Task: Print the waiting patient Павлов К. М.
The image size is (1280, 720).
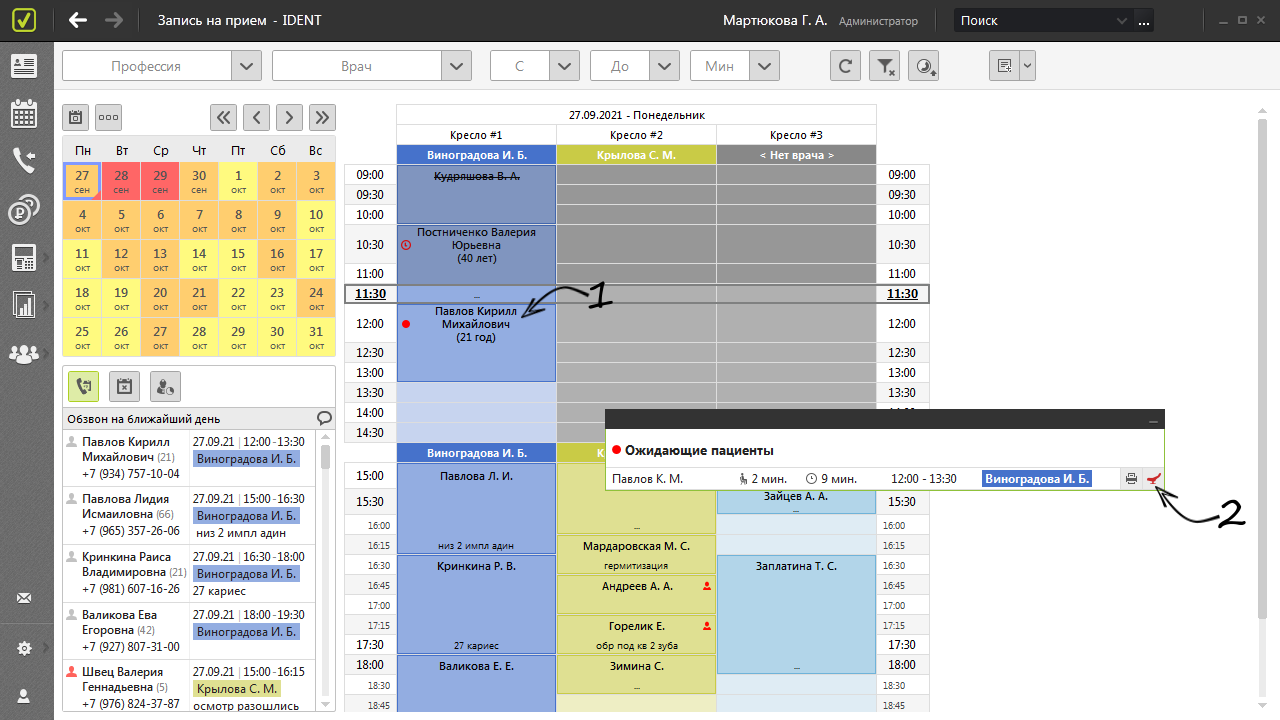Action: click(1131, 479)
